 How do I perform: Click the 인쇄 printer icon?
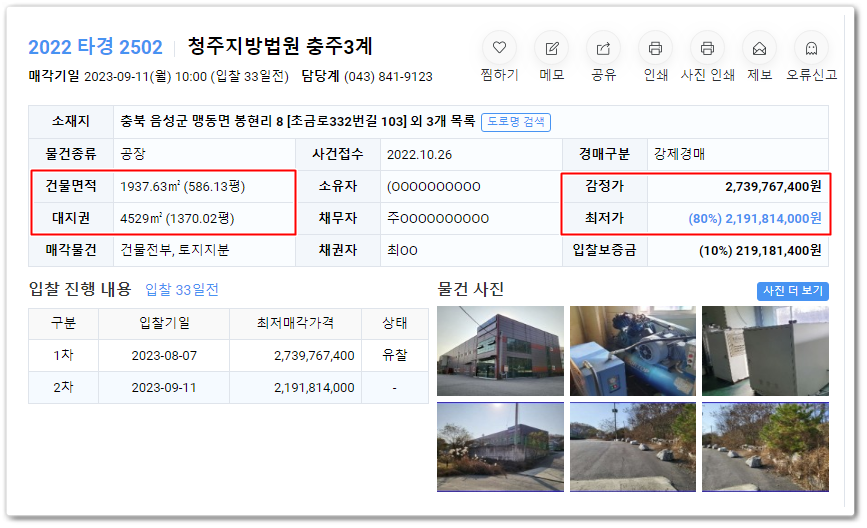tap(655, 48)
